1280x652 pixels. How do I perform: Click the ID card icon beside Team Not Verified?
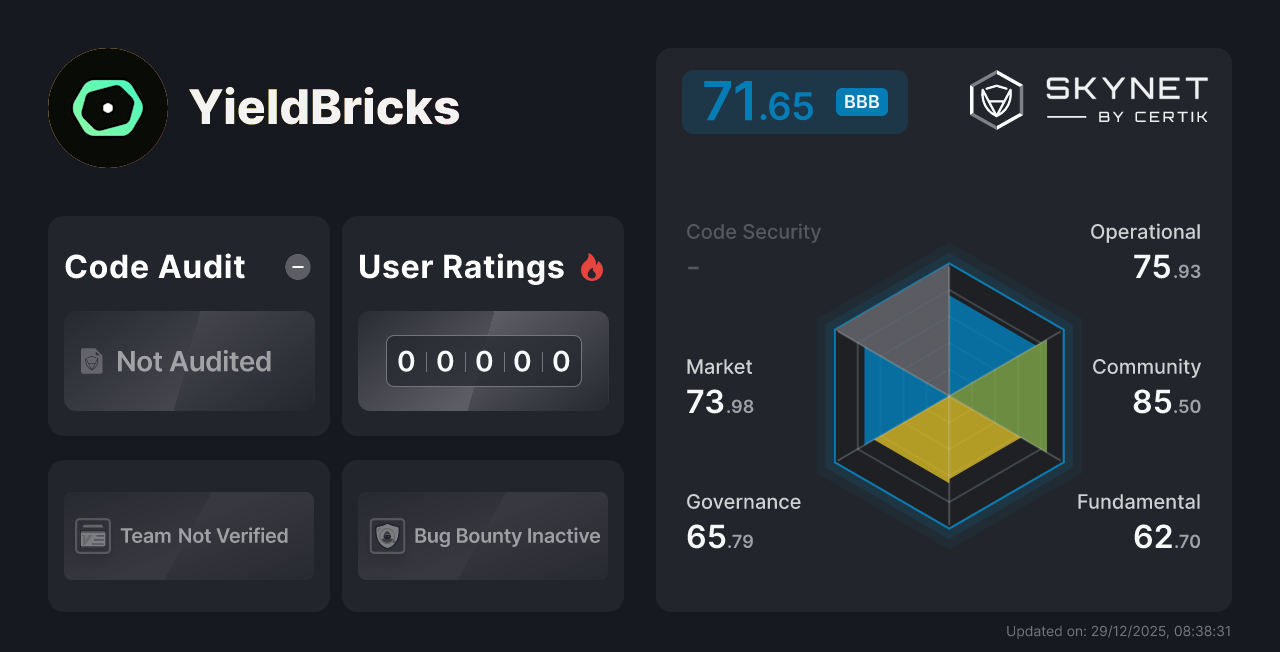93,536
